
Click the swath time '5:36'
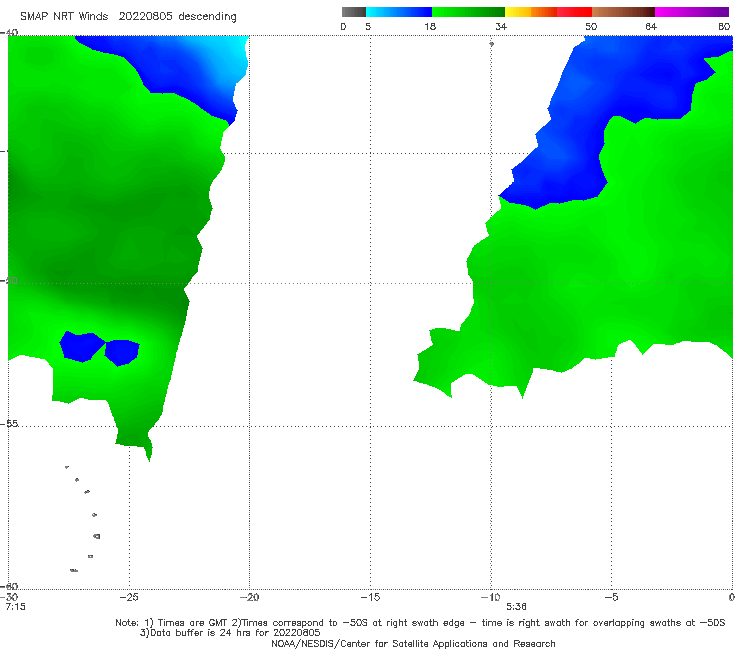[516, 607]
